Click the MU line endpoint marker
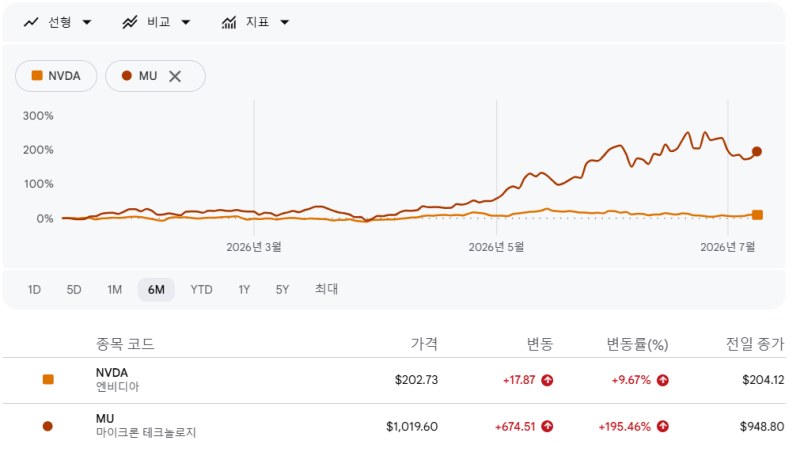 click(757, 152)
